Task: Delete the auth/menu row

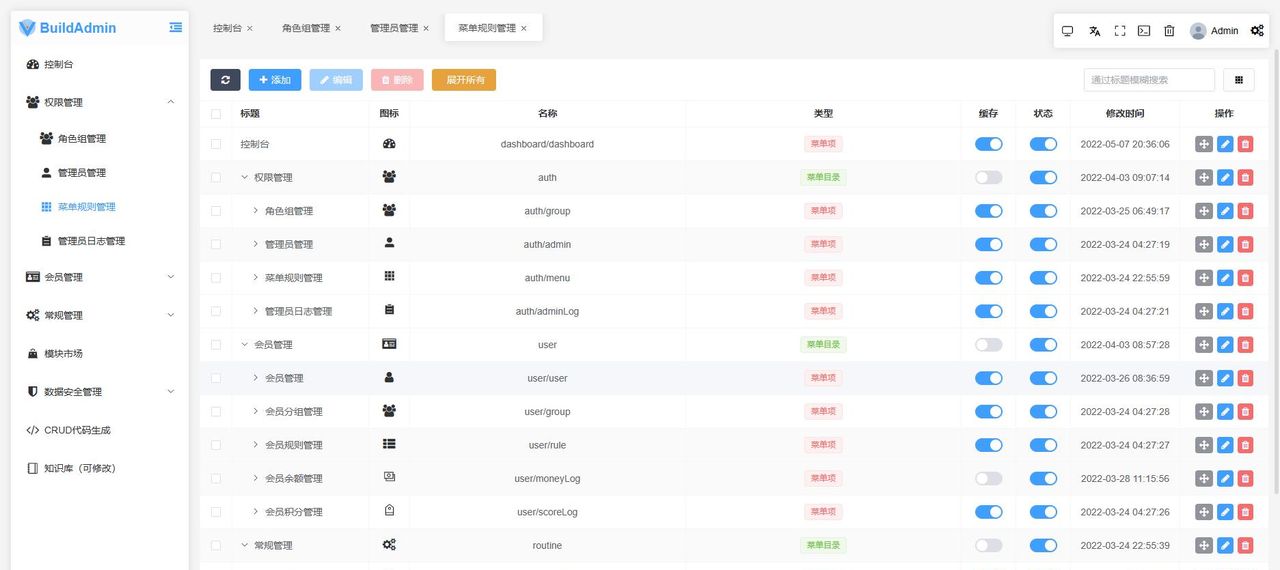Action: [x=1245, y=278]
